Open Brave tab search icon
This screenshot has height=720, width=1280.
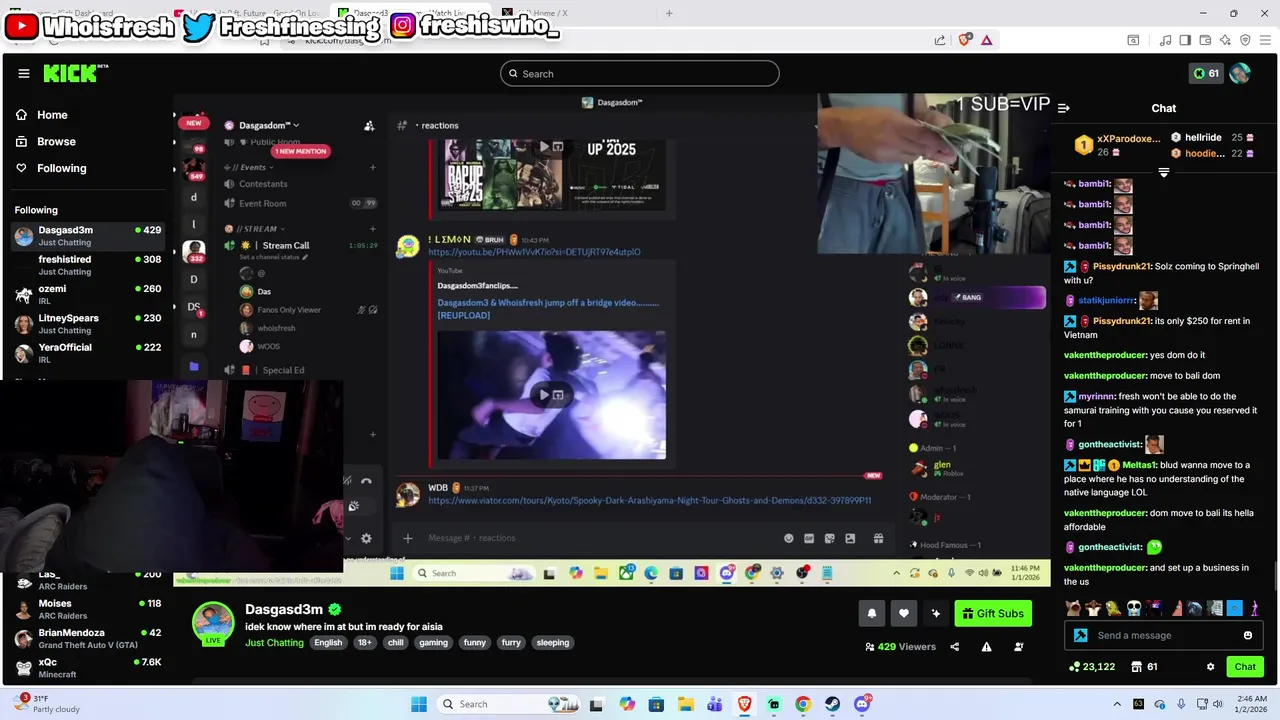(x=1133, y=40)
